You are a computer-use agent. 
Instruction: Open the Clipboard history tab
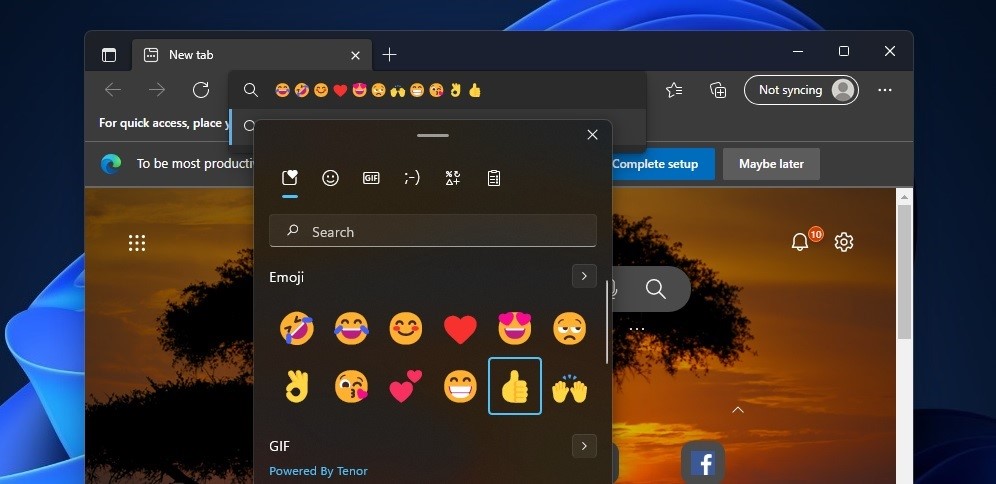point(494,178)
